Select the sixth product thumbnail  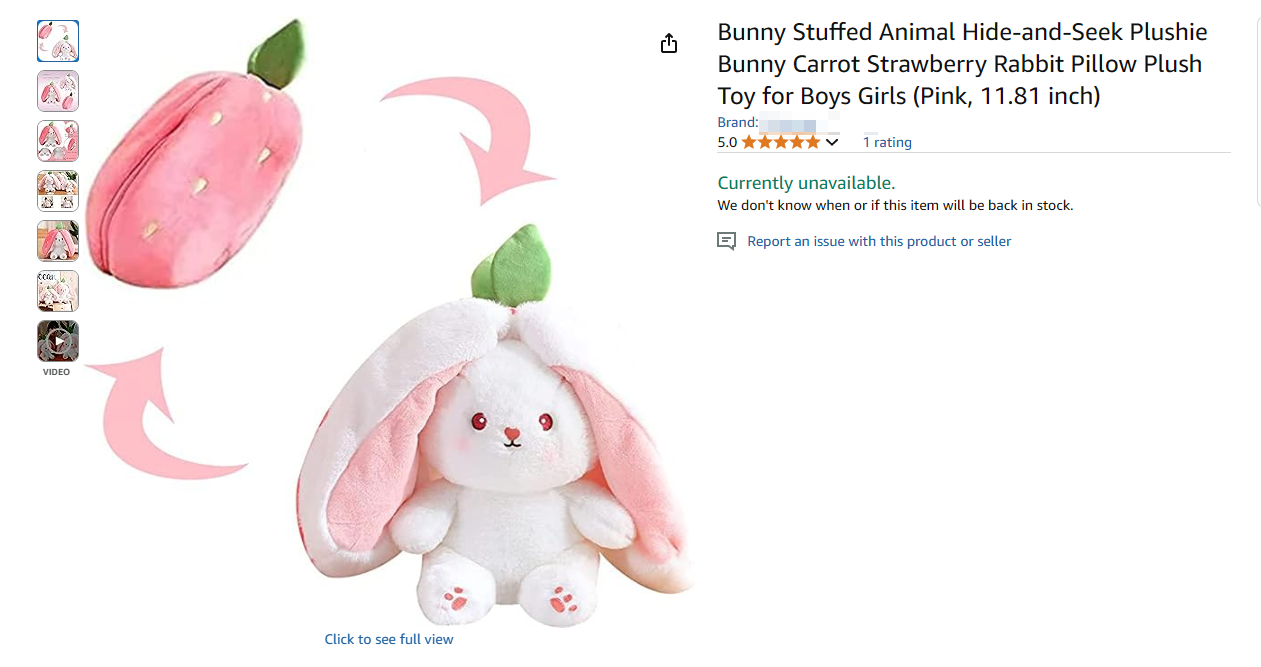58,291
